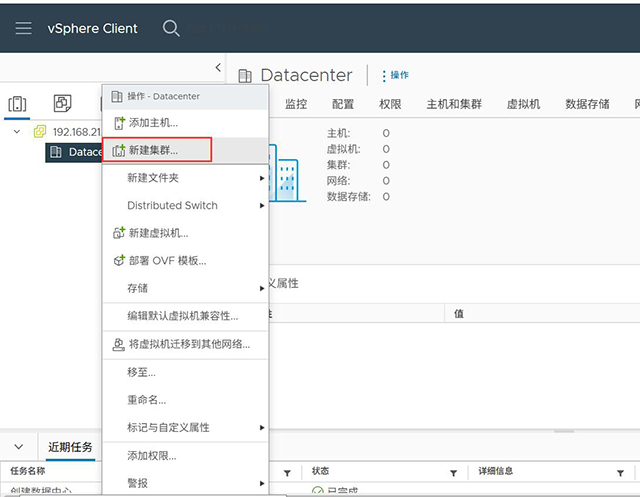Choose 部署 OVF 模板... menu entry

point(185,260)
